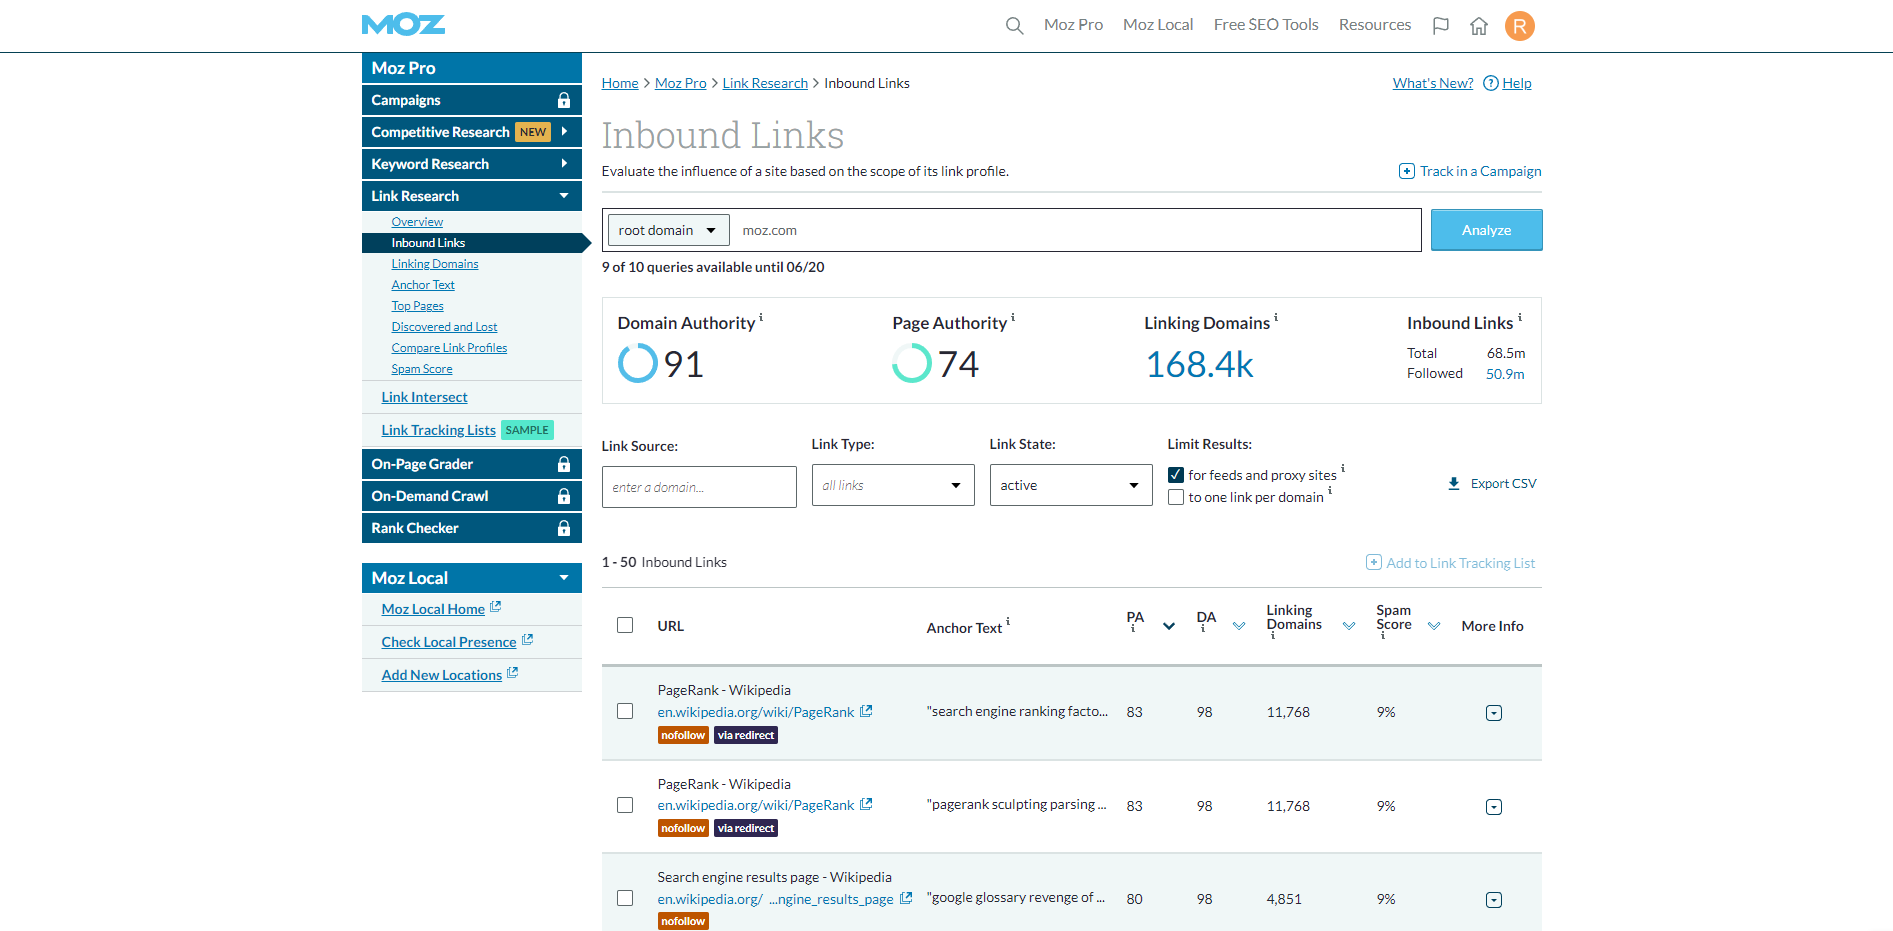Click the lock icon beside Rank Checker
1893x931 pixels.
click(x=564, y=528)
